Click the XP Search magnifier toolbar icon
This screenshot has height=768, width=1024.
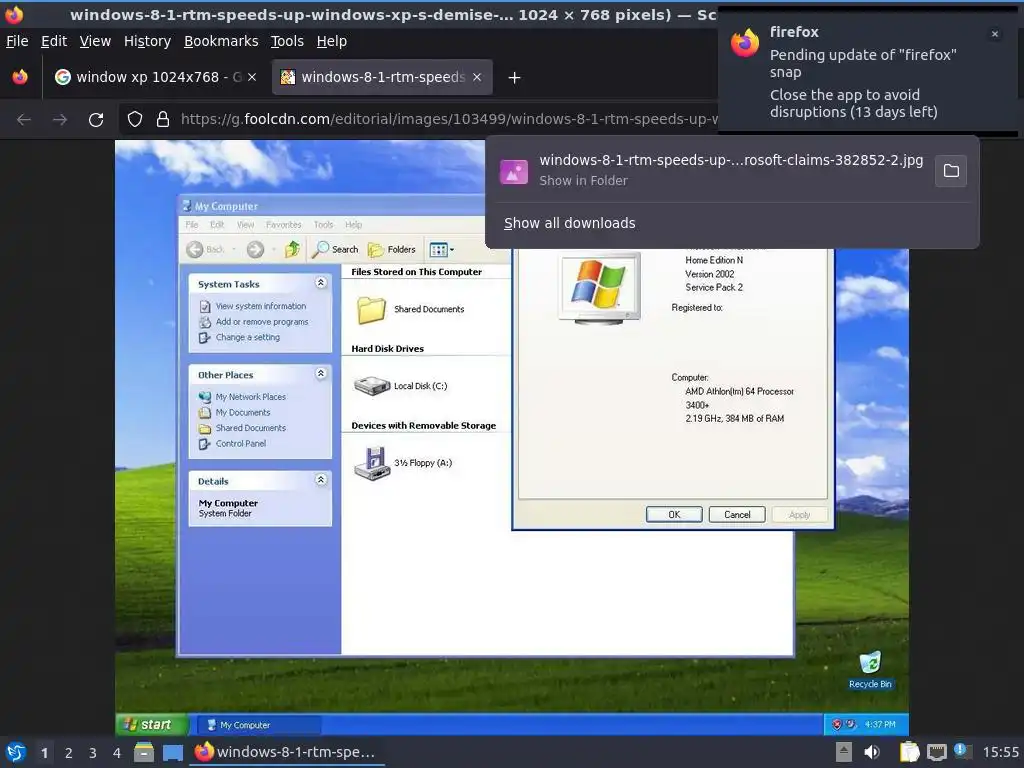(x=320, y=249)
